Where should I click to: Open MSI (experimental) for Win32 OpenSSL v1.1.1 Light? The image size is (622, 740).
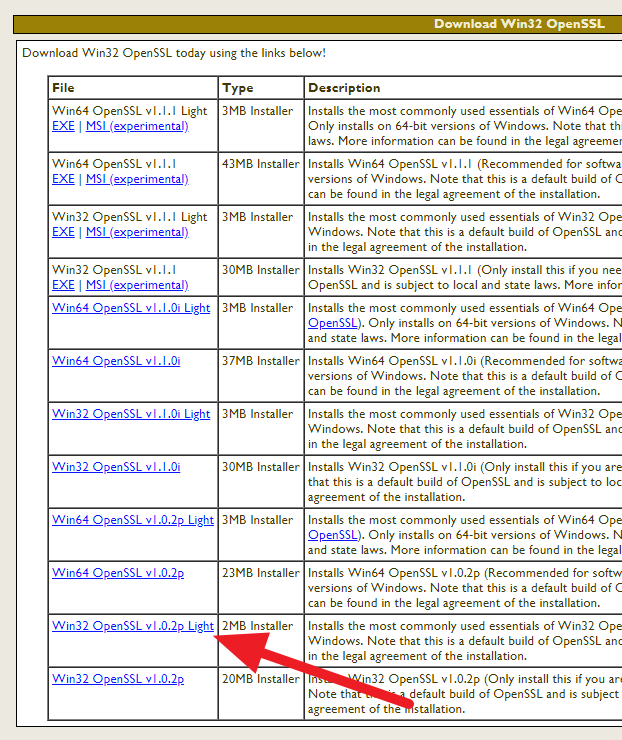(137, 232)
